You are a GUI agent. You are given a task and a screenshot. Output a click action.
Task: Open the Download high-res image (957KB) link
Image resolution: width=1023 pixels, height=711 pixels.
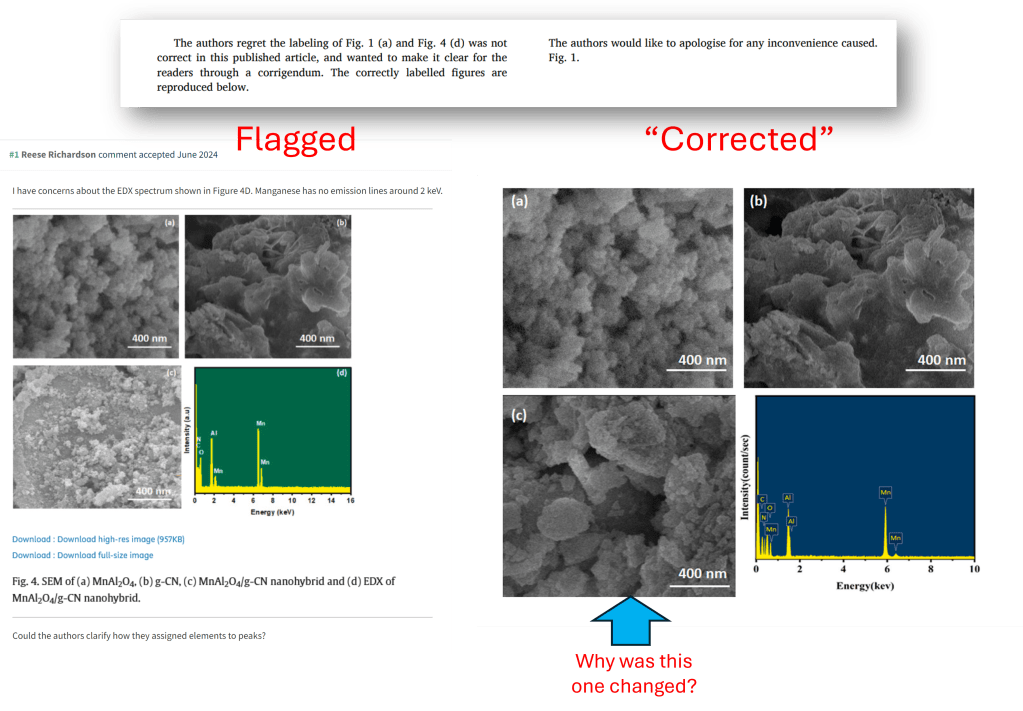click(x=98, y=539)
